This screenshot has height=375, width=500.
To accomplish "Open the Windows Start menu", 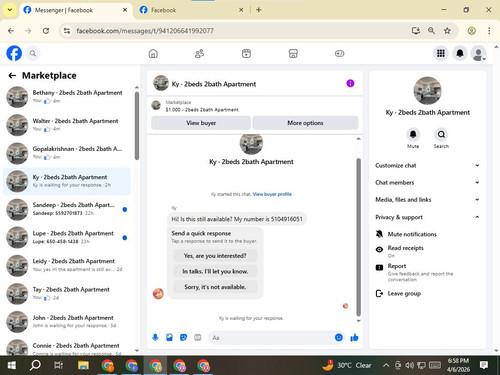I will [12, 365].
